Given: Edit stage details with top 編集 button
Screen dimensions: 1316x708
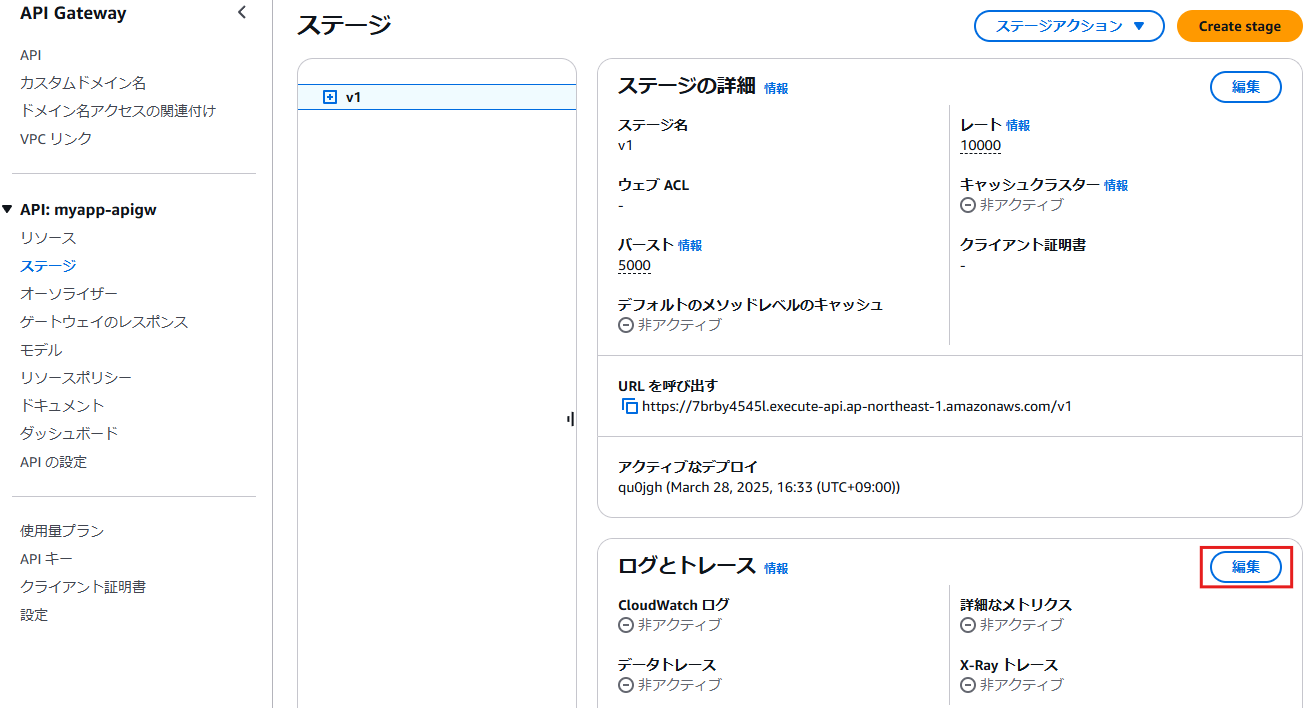Looking at the screenshot, I should [1246, 87].
